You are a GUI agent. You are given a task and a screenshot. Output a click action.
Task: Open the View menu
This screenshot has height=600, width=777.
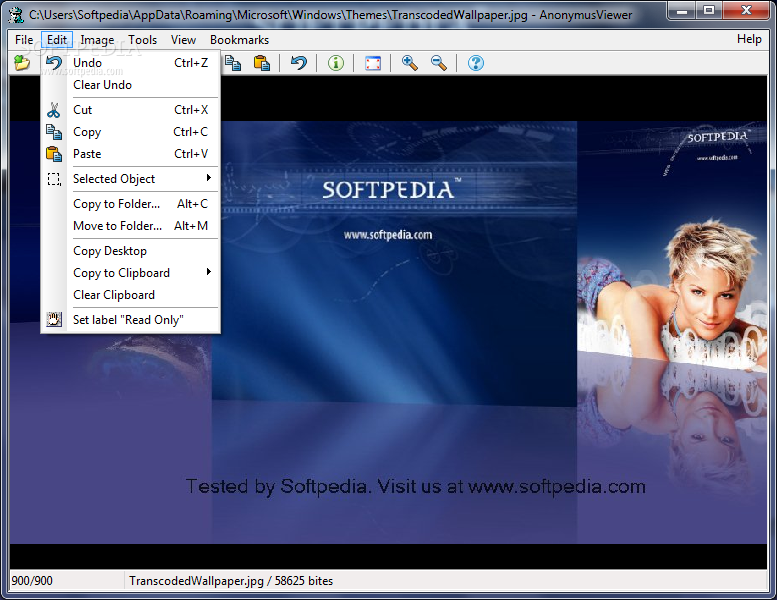183,40
